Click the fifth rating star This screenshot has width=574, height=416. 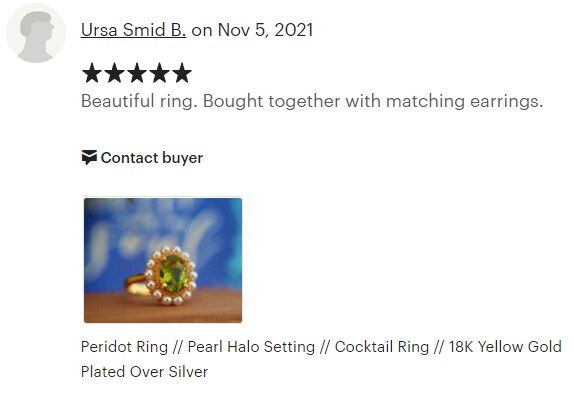point(182,73)
